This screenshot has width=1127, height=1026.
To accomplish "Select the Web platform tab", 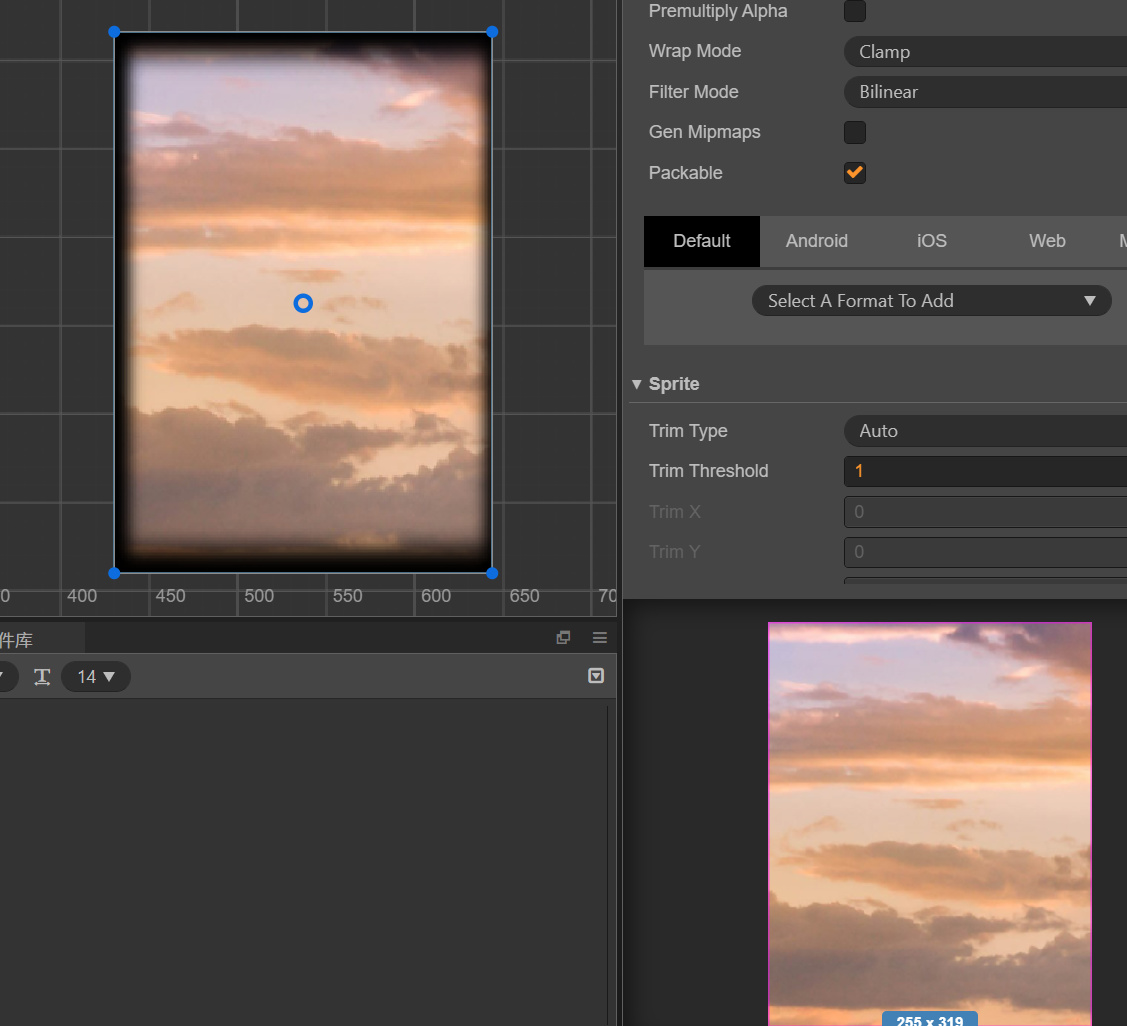I will point(1047,241).
